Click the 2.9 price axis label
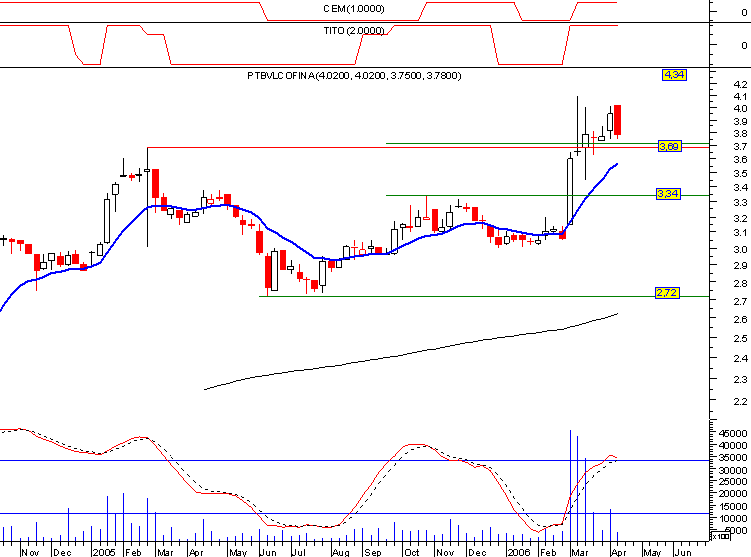 tap(740, 266)
